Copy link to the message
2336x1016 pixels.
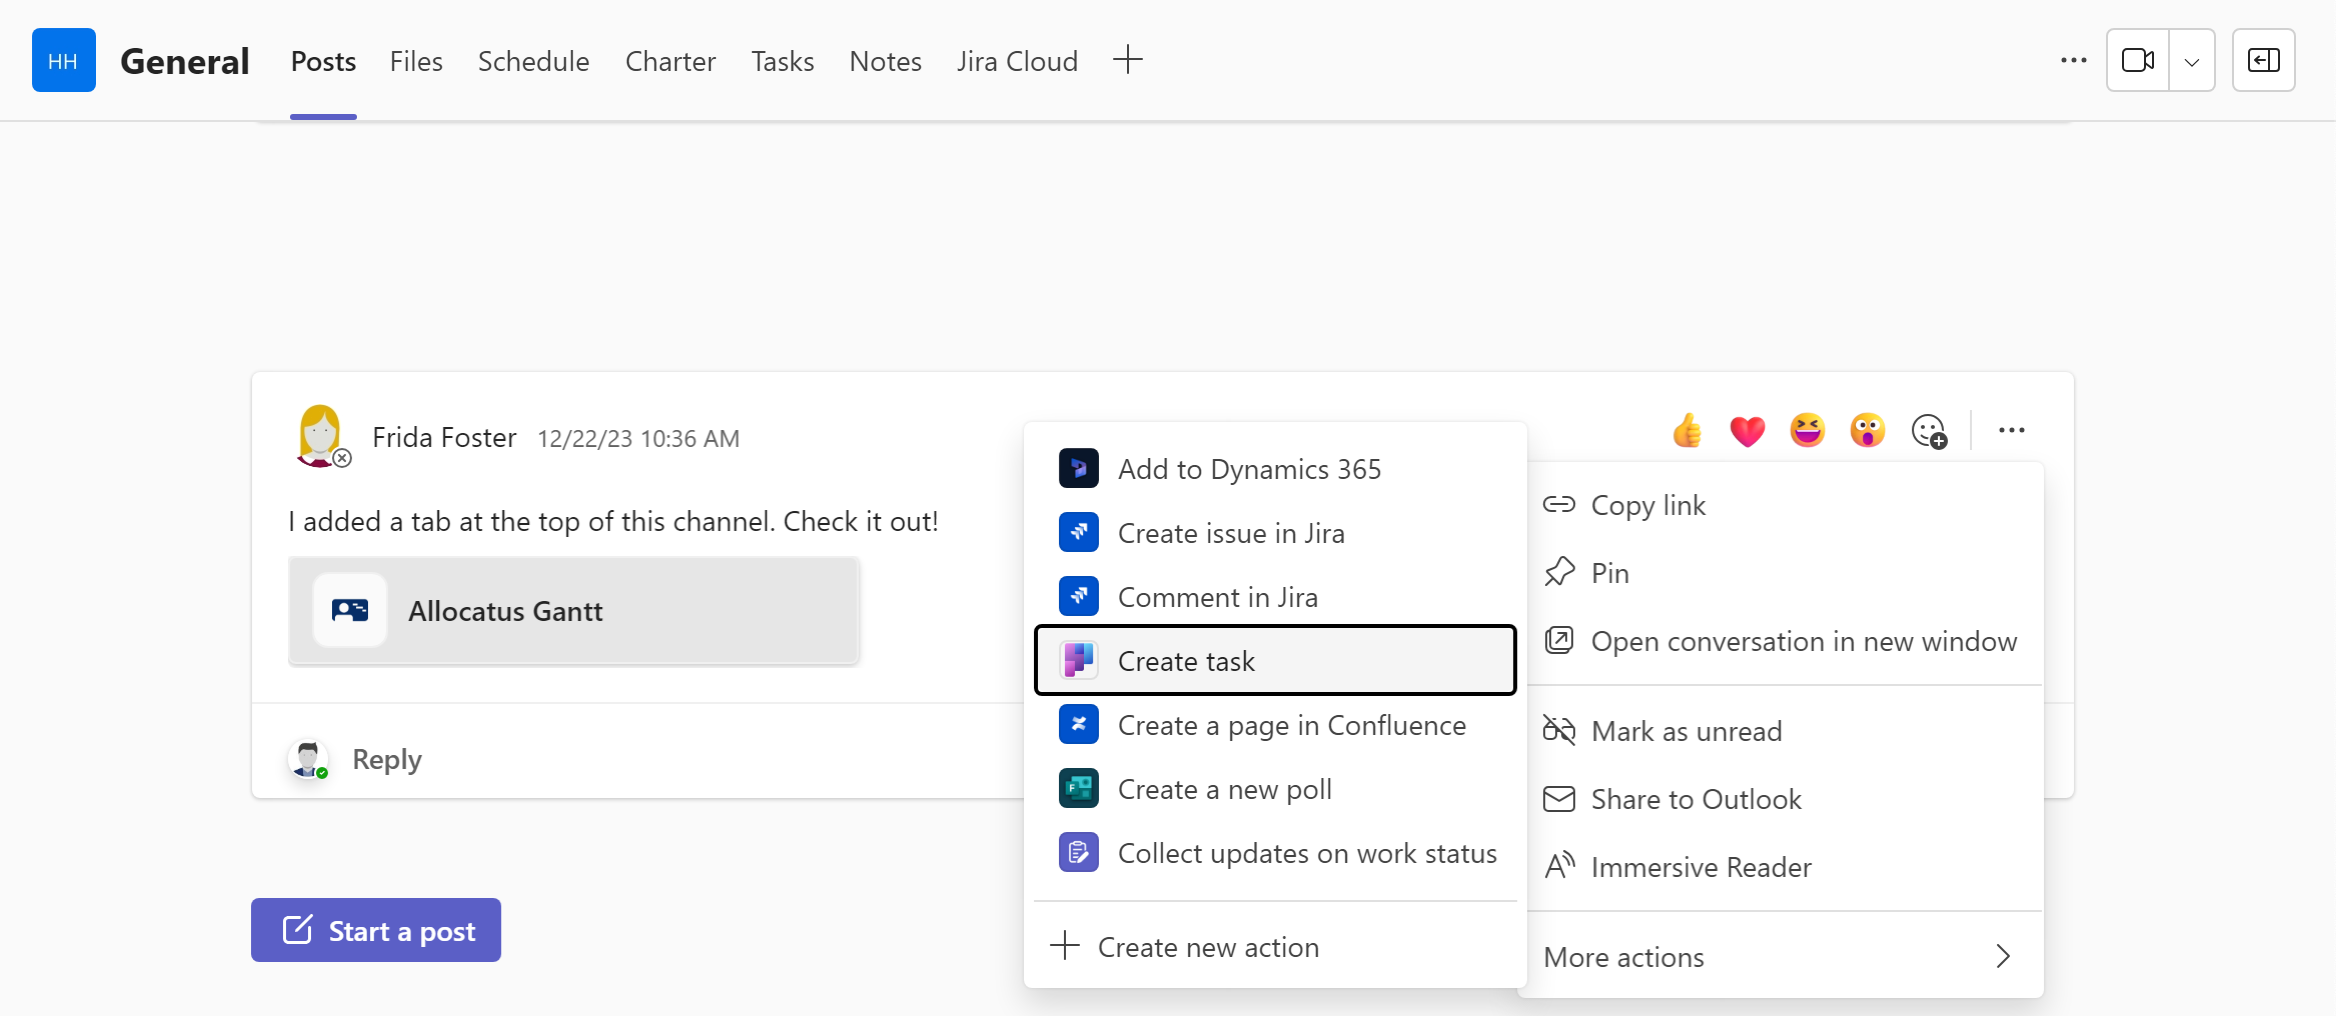[x=1785, y=505]
